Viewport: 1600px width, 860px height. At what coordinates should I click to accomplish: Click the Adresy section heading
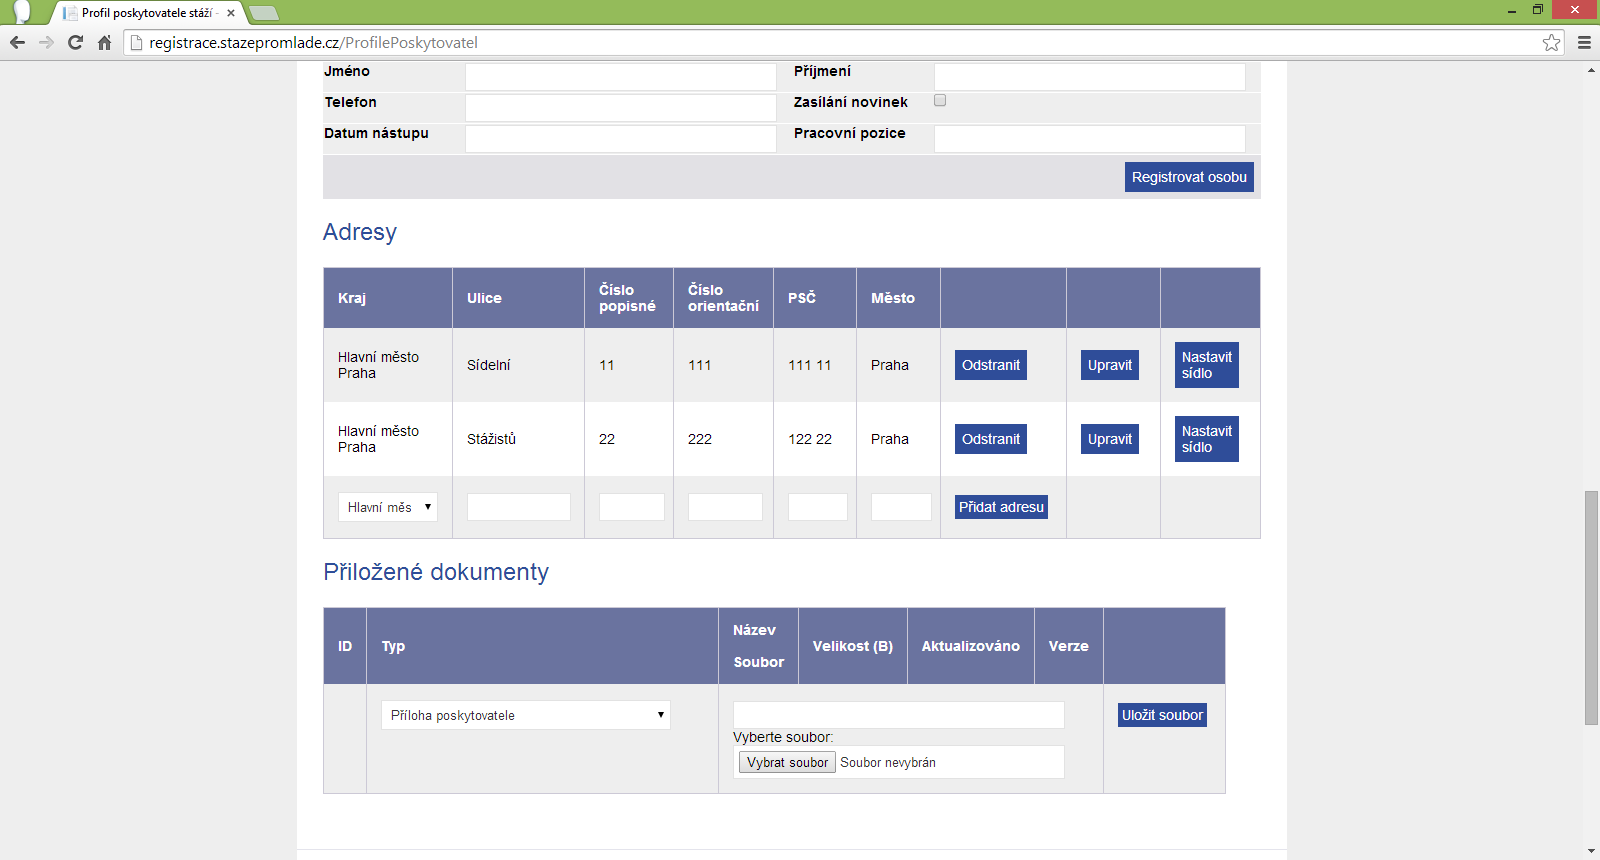pos(360,232)
